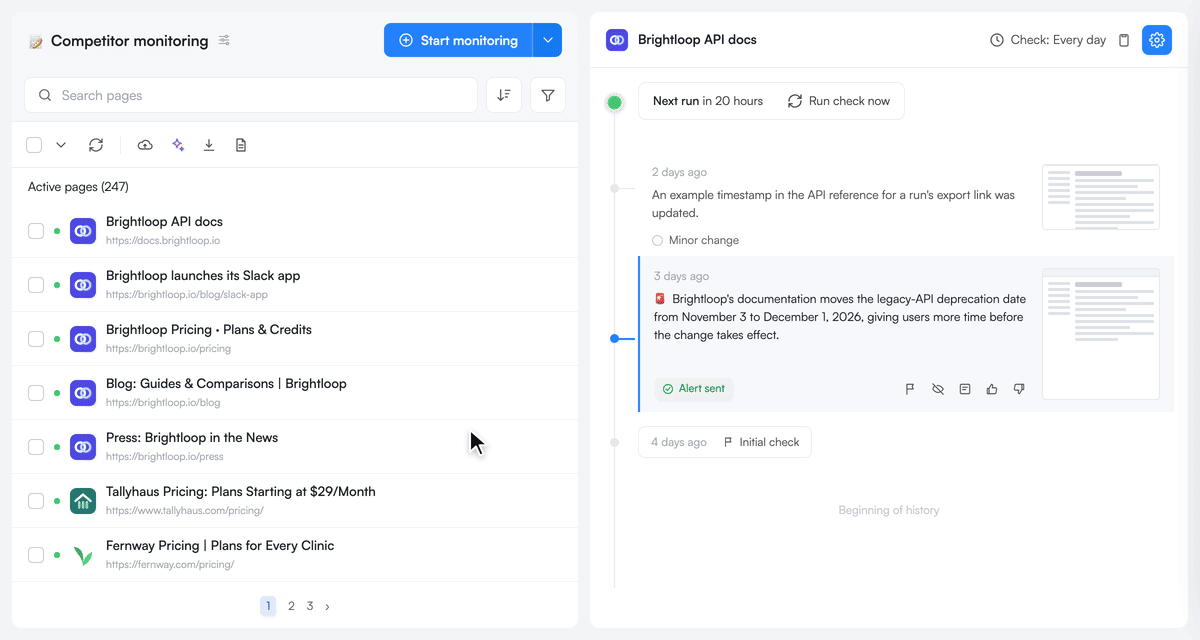Refresh selected pages with the circular arrows icon
The image size is (1200, 640).
click(96, 145)
